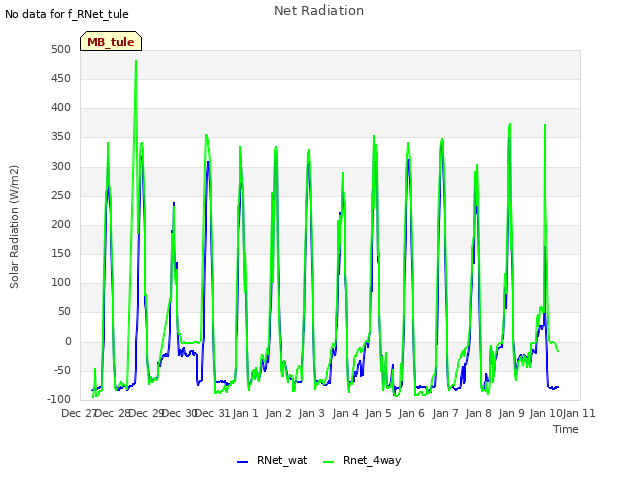The image size is (640, 480).
Task: Click the 250 y-axis tick label
Action: (61, 196)
